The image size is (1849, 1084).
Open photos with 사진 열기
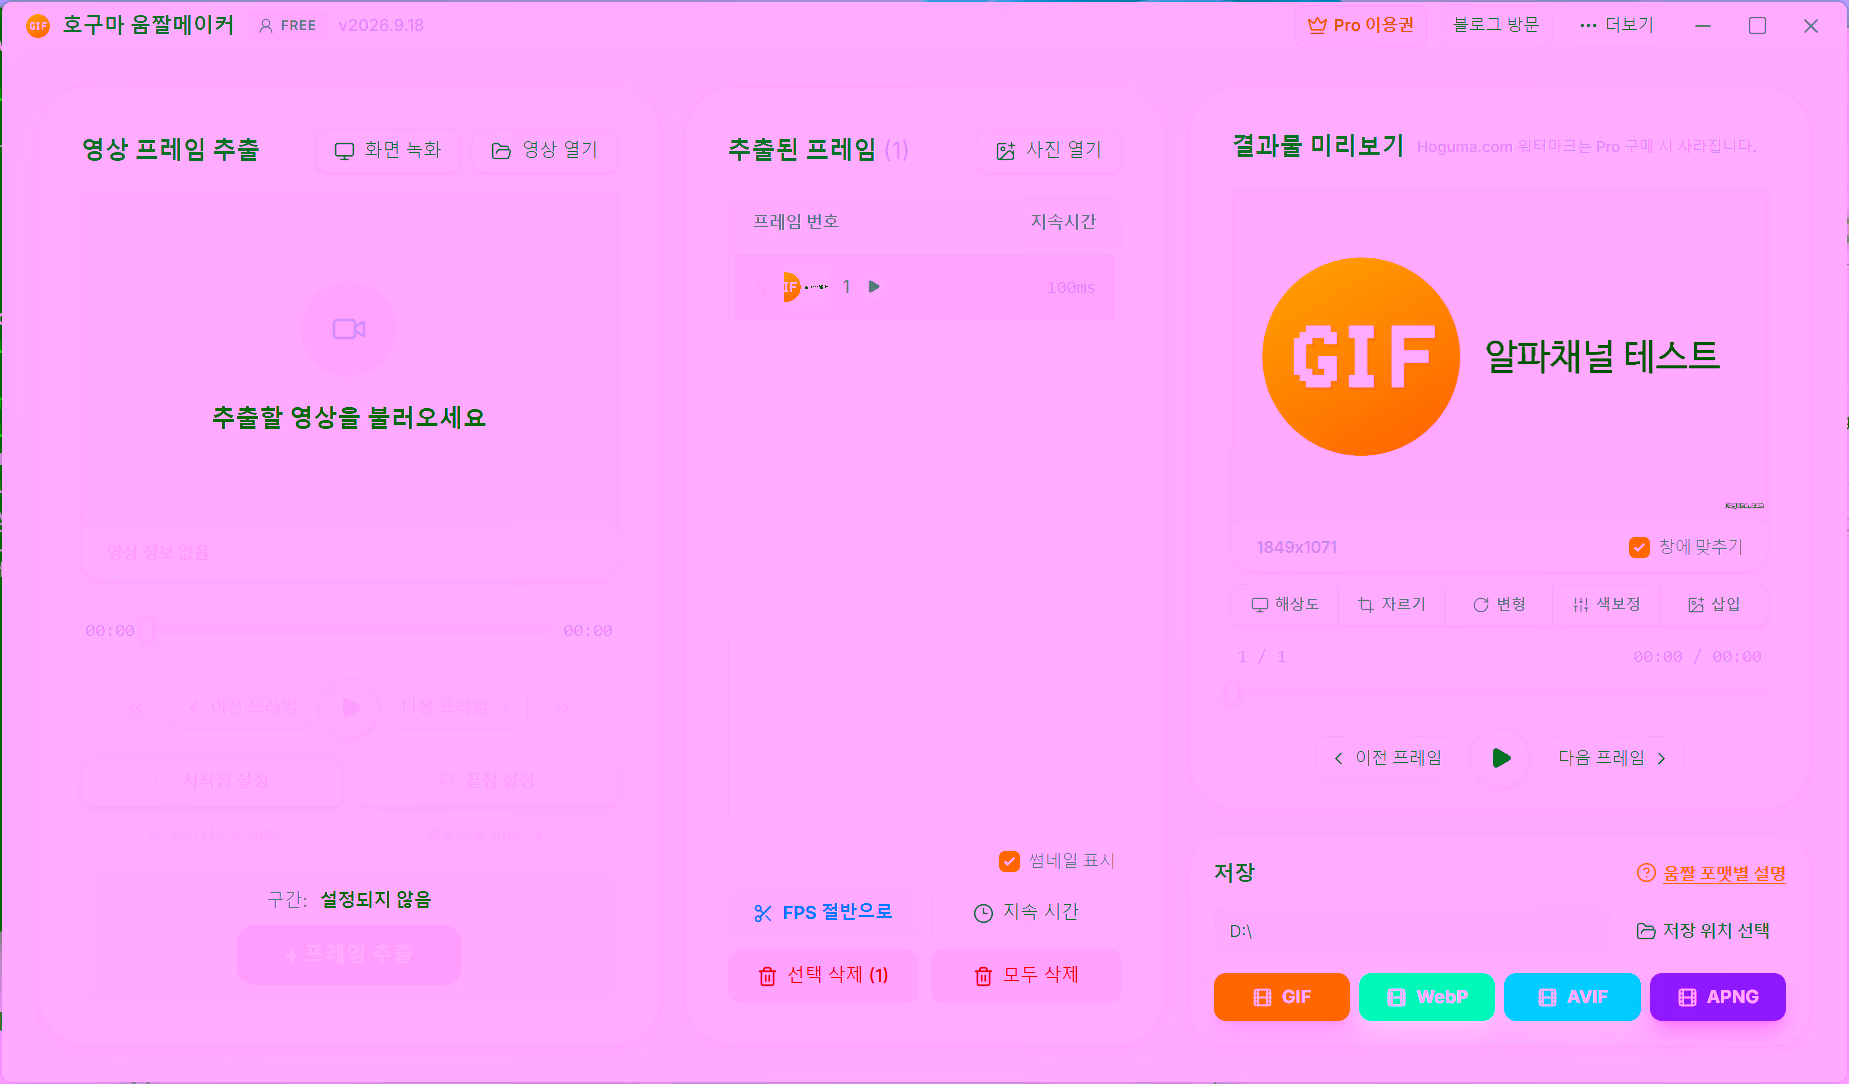click(1049, 150)
